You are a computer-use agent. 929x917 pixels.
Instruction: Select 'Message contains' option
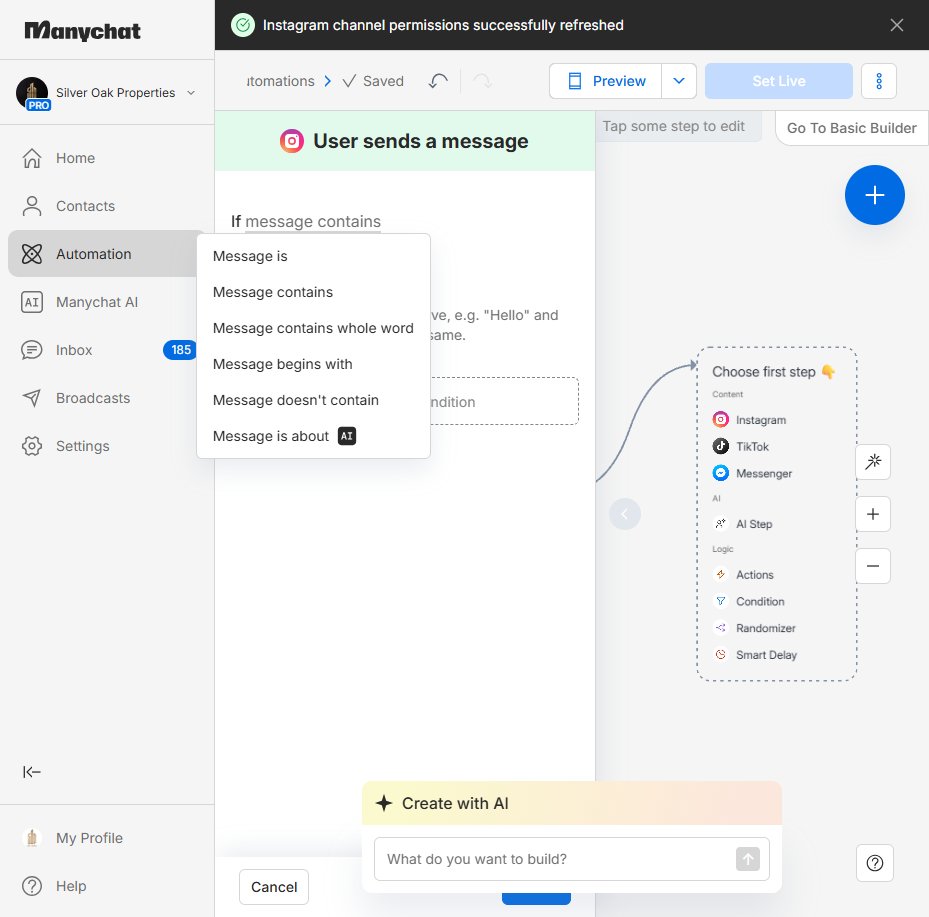click(313, 292)
